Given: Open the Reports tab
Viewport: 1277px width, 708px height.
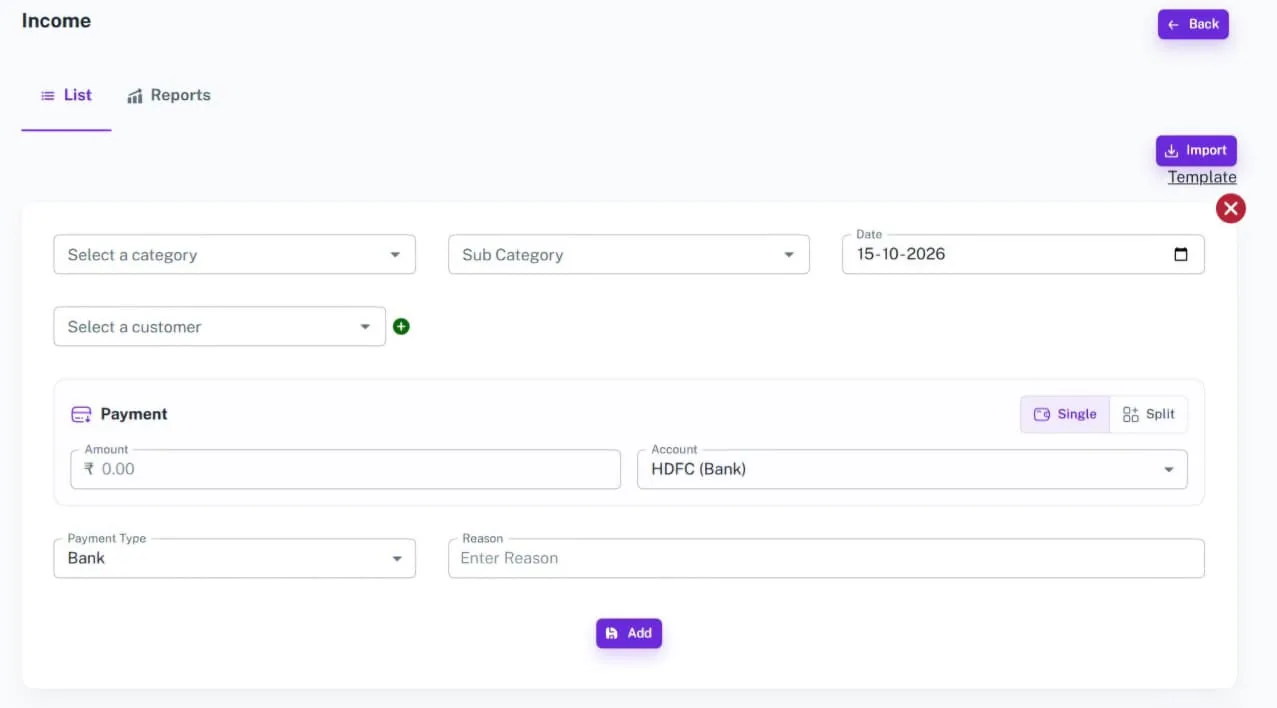Looking at the screenshot, I should (x=169, y=95).
